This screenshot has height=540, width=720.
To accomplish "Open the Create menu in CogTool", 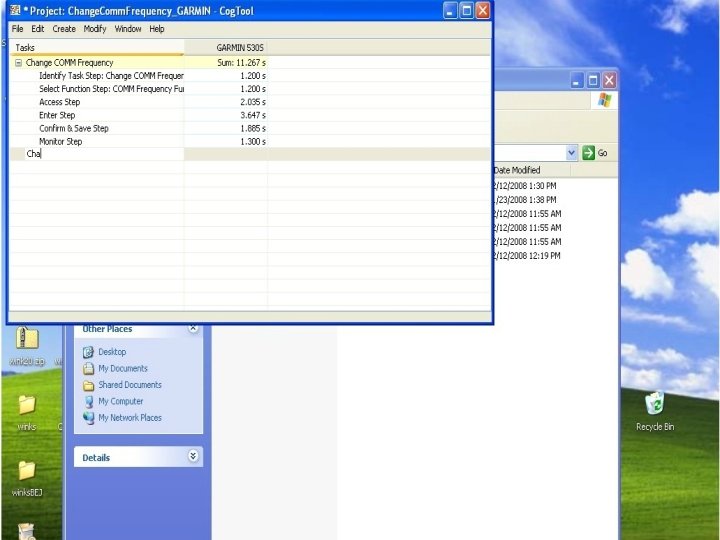I will coord(64,29).
